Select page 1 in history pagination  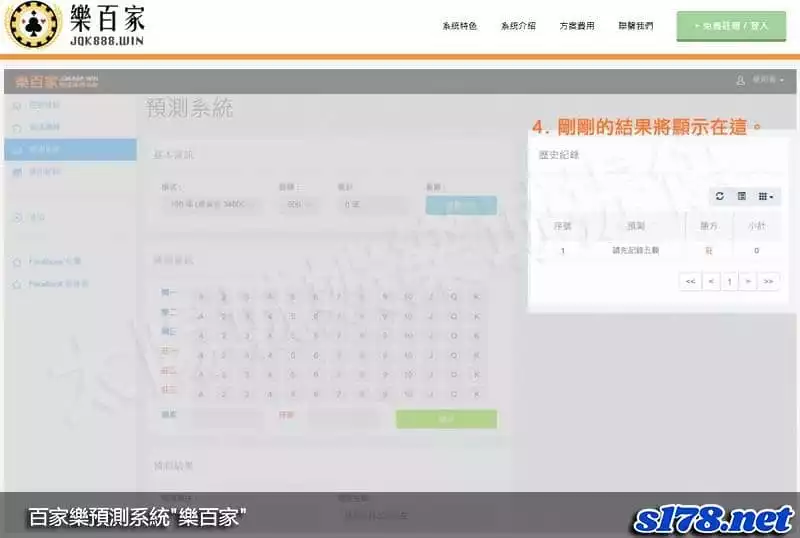coord(730,281)
